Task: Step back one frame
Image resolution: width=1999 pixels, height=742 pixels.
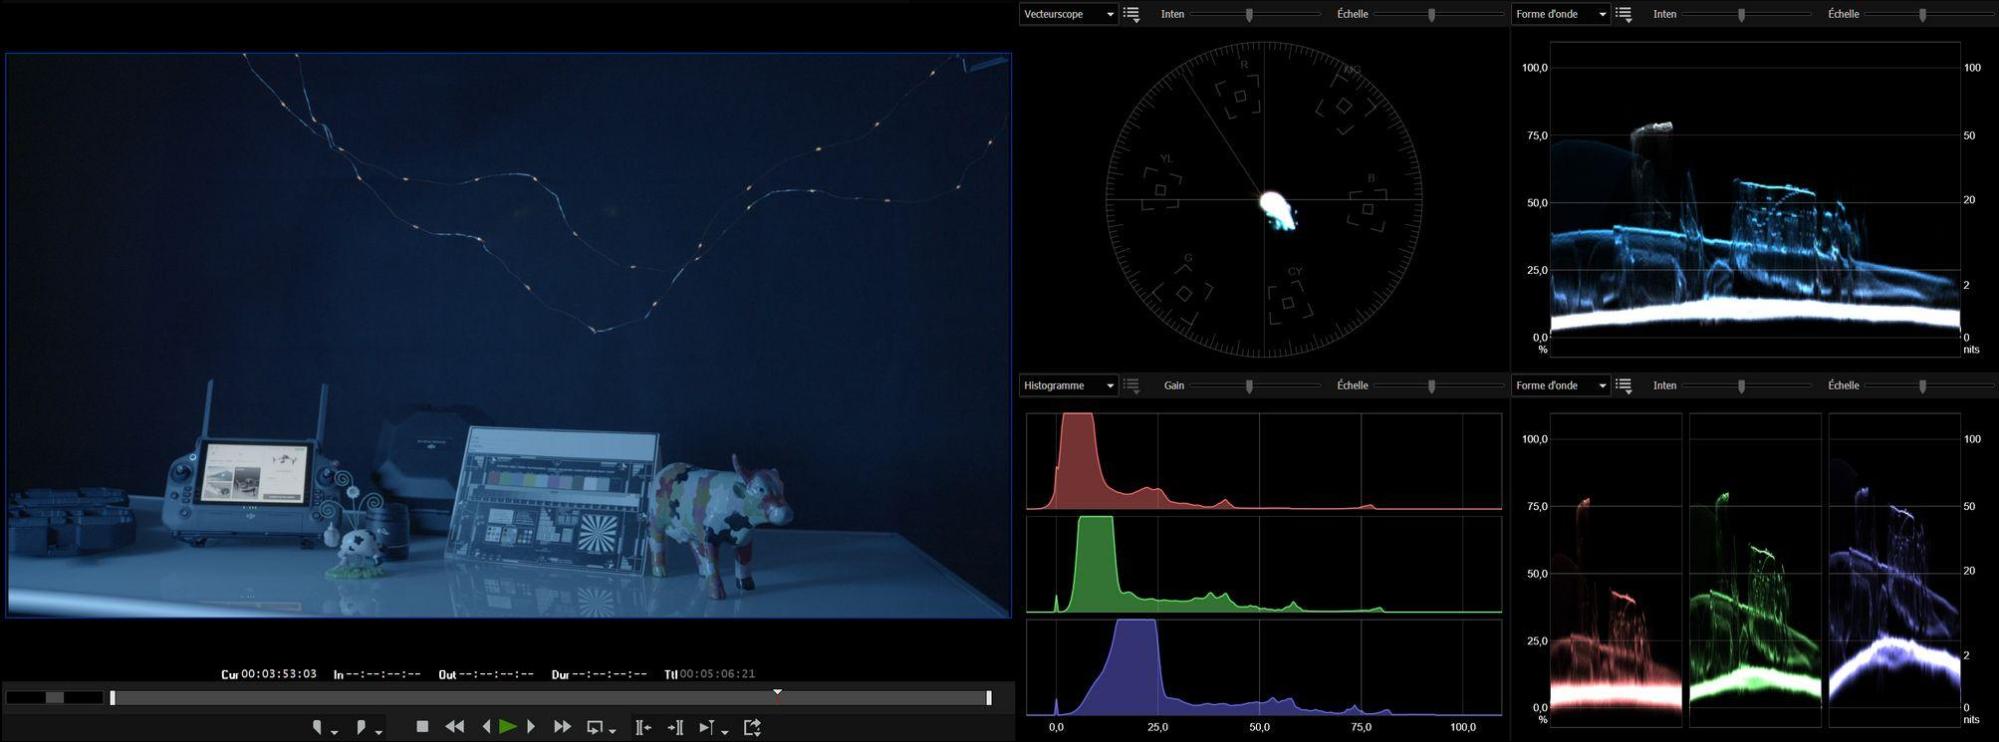Action: pos(486,727)
